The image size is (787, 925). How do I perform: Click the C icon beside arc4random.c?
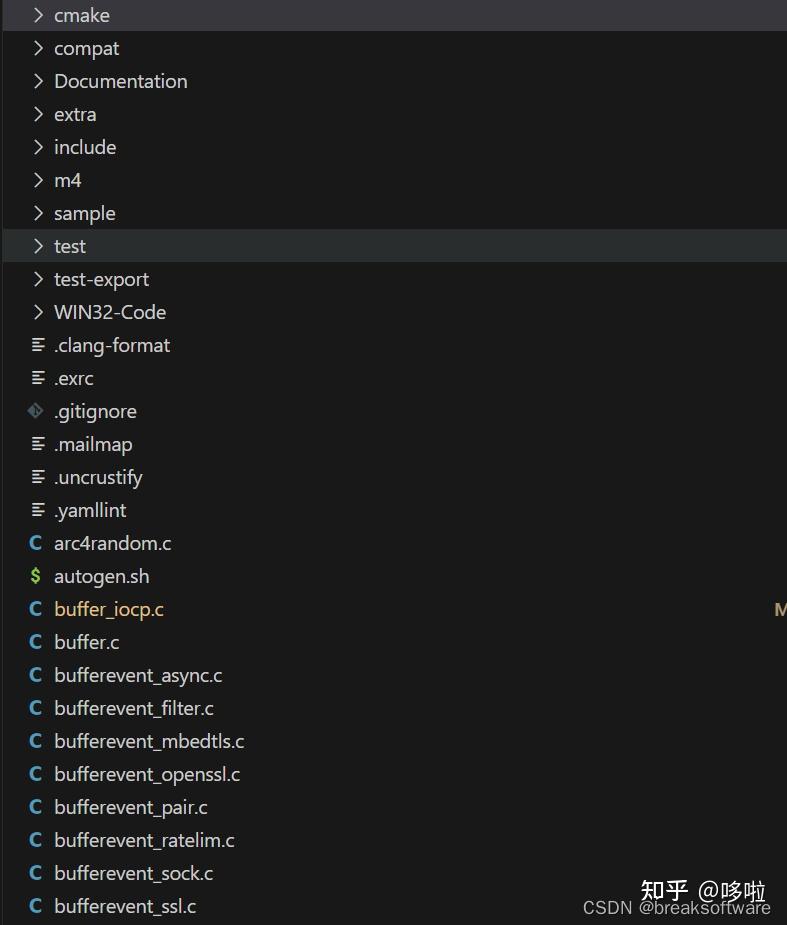click(x=35, y=543)
